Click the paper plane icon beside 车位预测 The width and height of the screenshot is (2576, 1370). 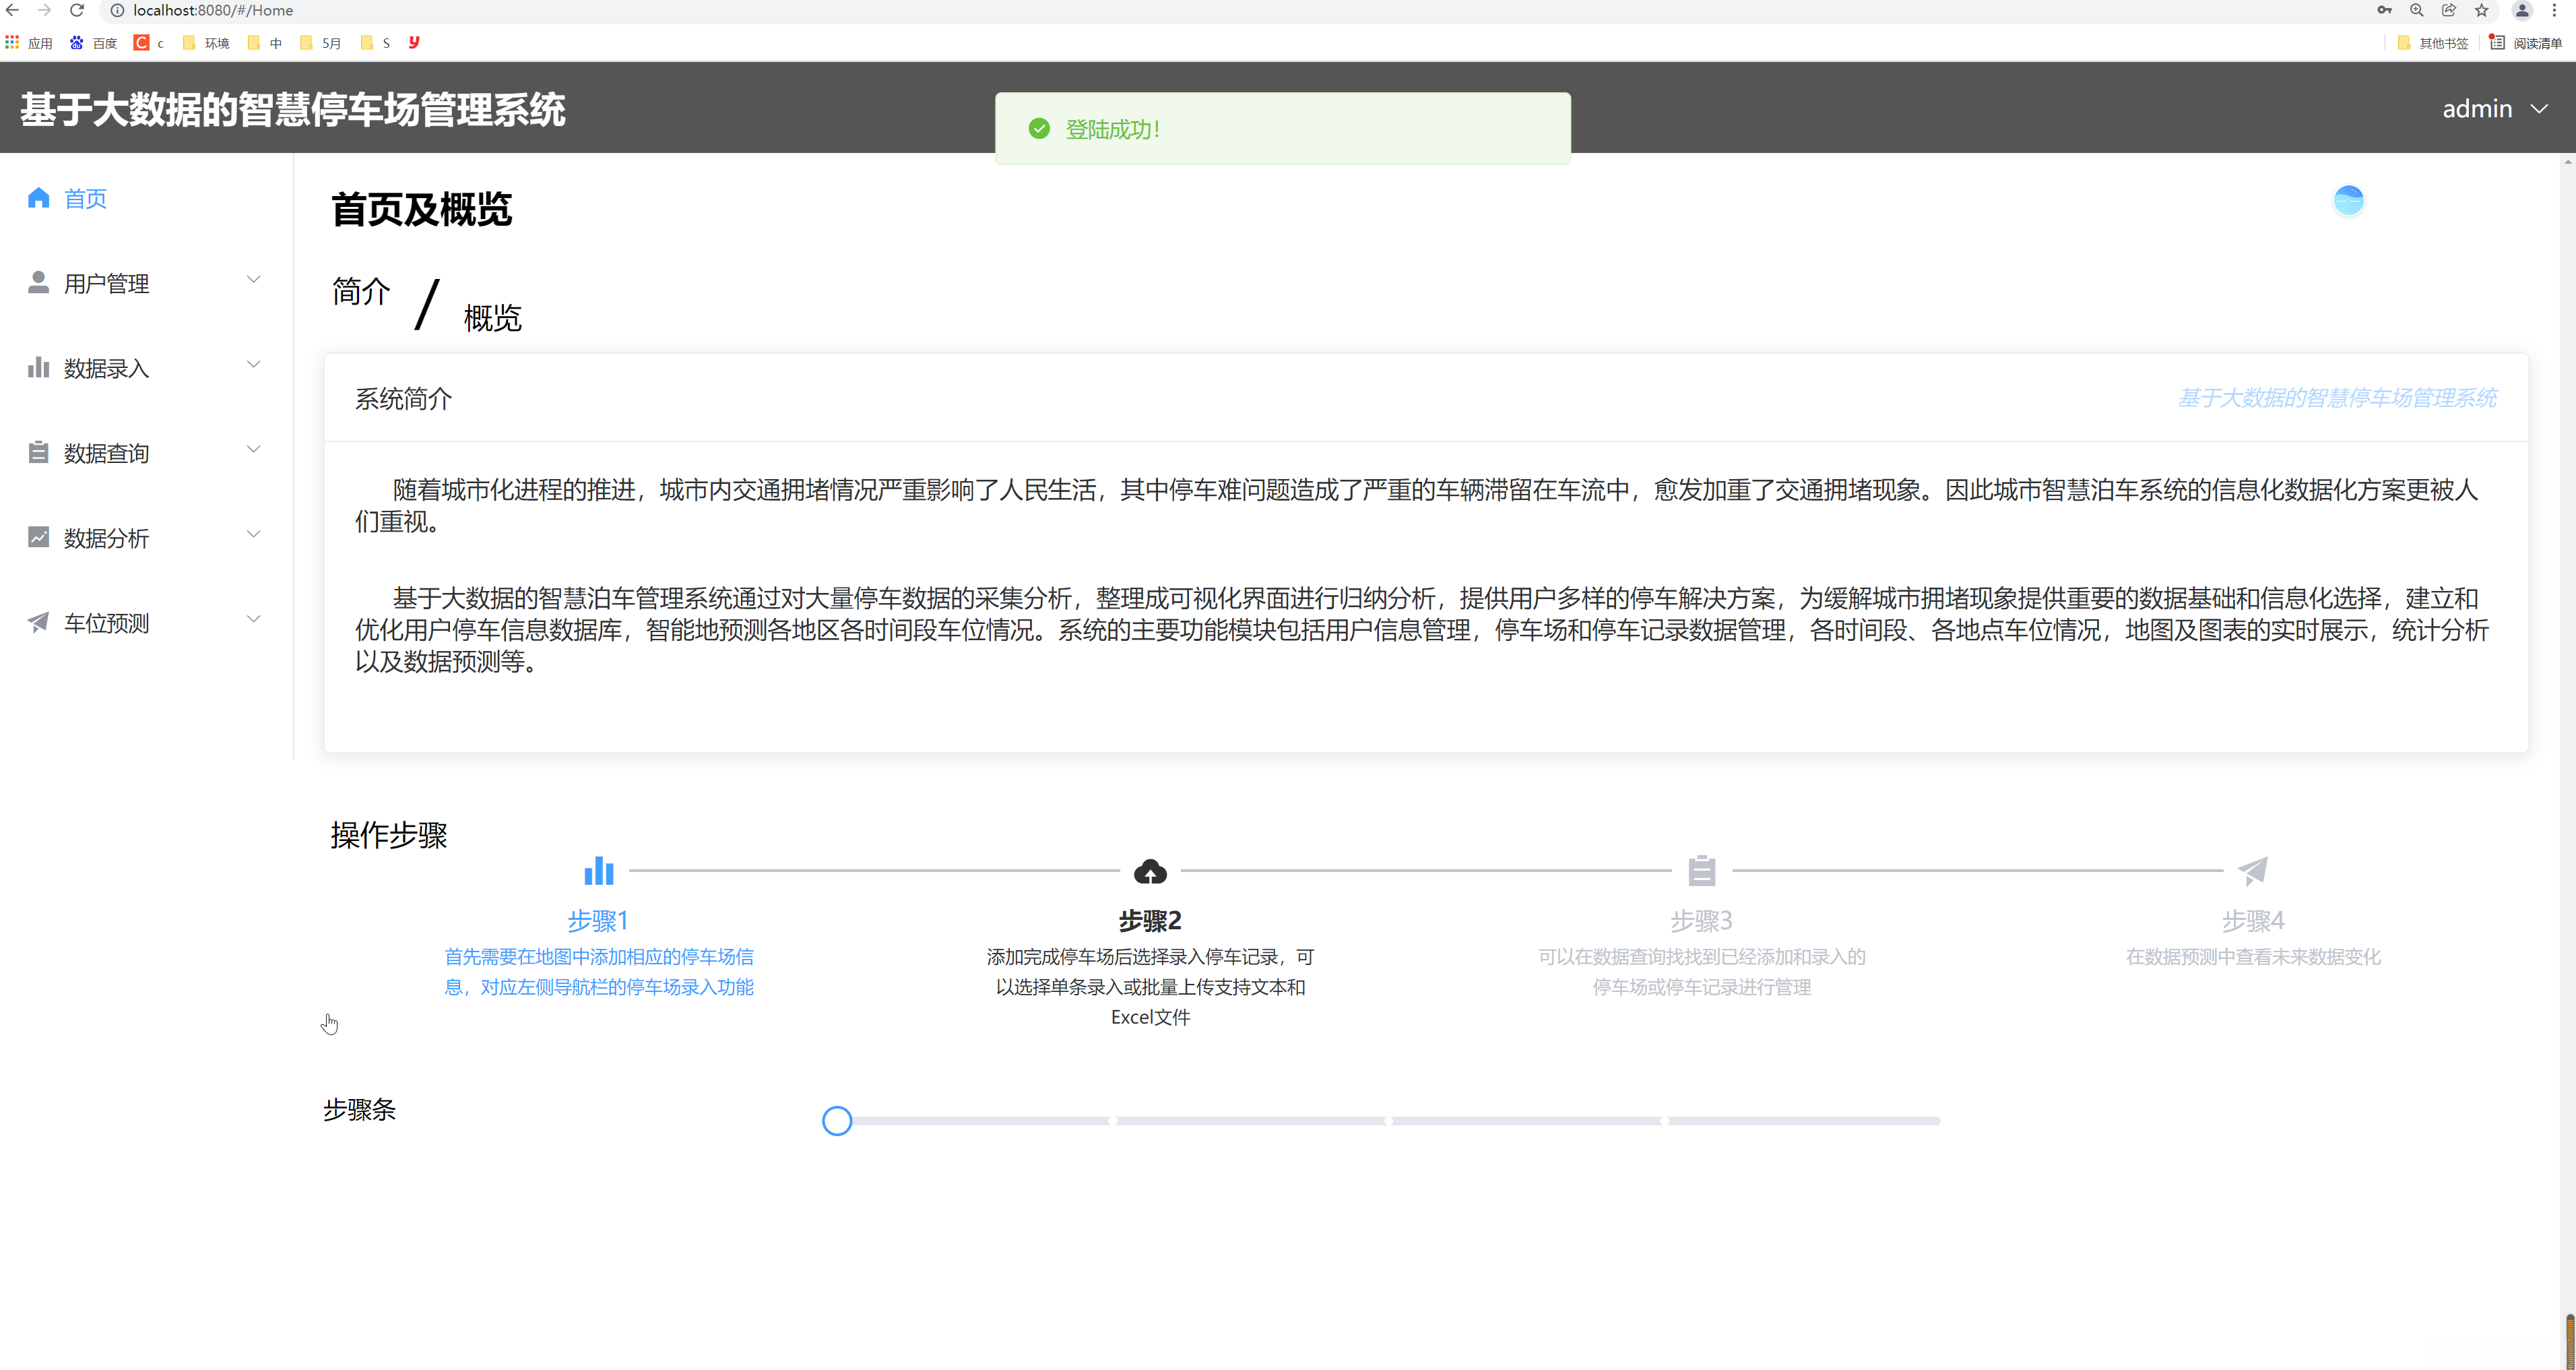pos(38,623)
